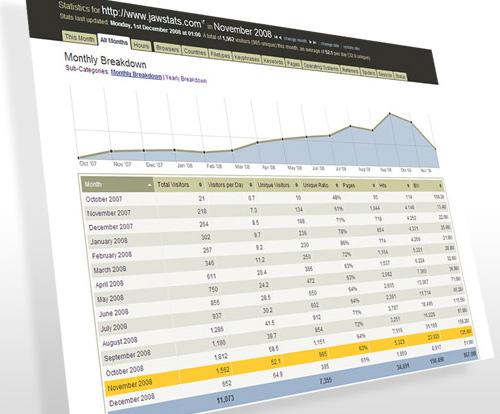Image resolution: width=500 pixels, height=414 pixels.
Task: Open the Browsers tab
Action: (x=167, y=49)
